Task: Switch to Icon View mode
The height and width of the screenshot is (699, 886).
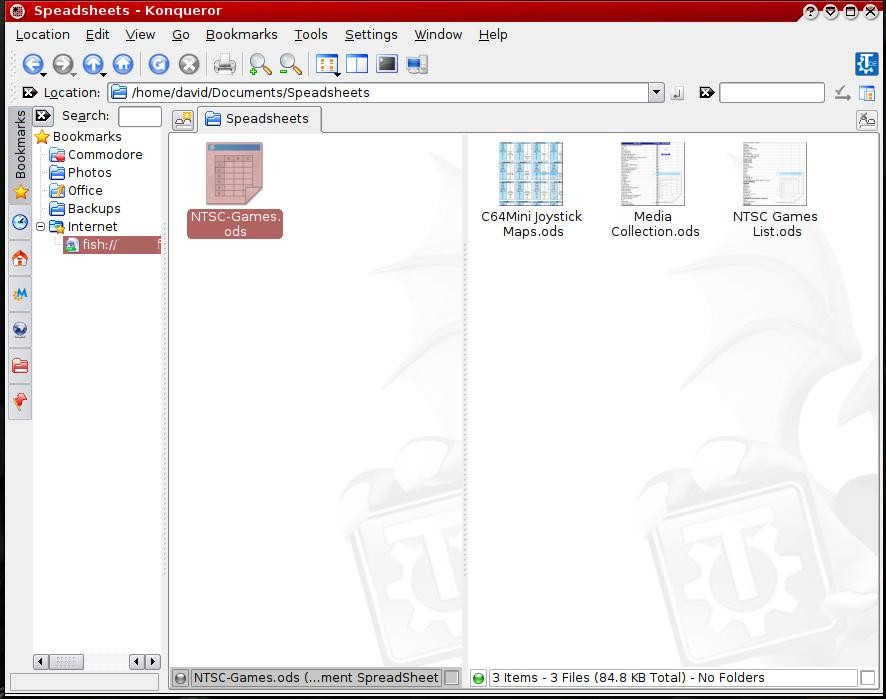Action: click(x=326, y=64)
